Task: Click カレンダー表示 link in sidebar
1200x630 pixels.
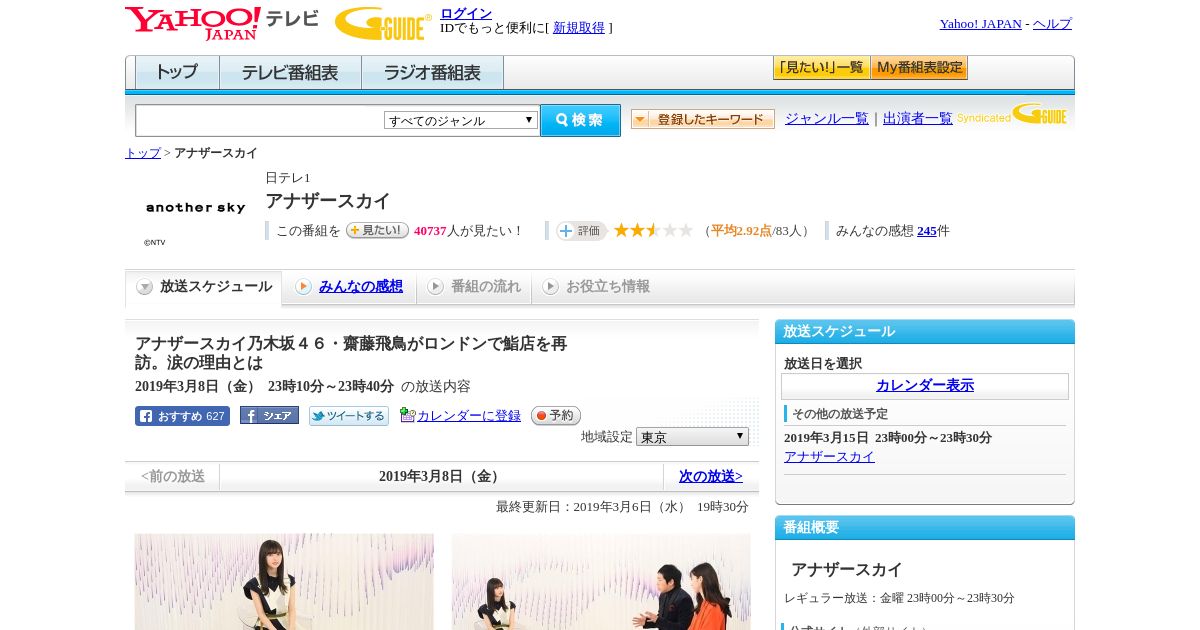Action: pos(925,385)
